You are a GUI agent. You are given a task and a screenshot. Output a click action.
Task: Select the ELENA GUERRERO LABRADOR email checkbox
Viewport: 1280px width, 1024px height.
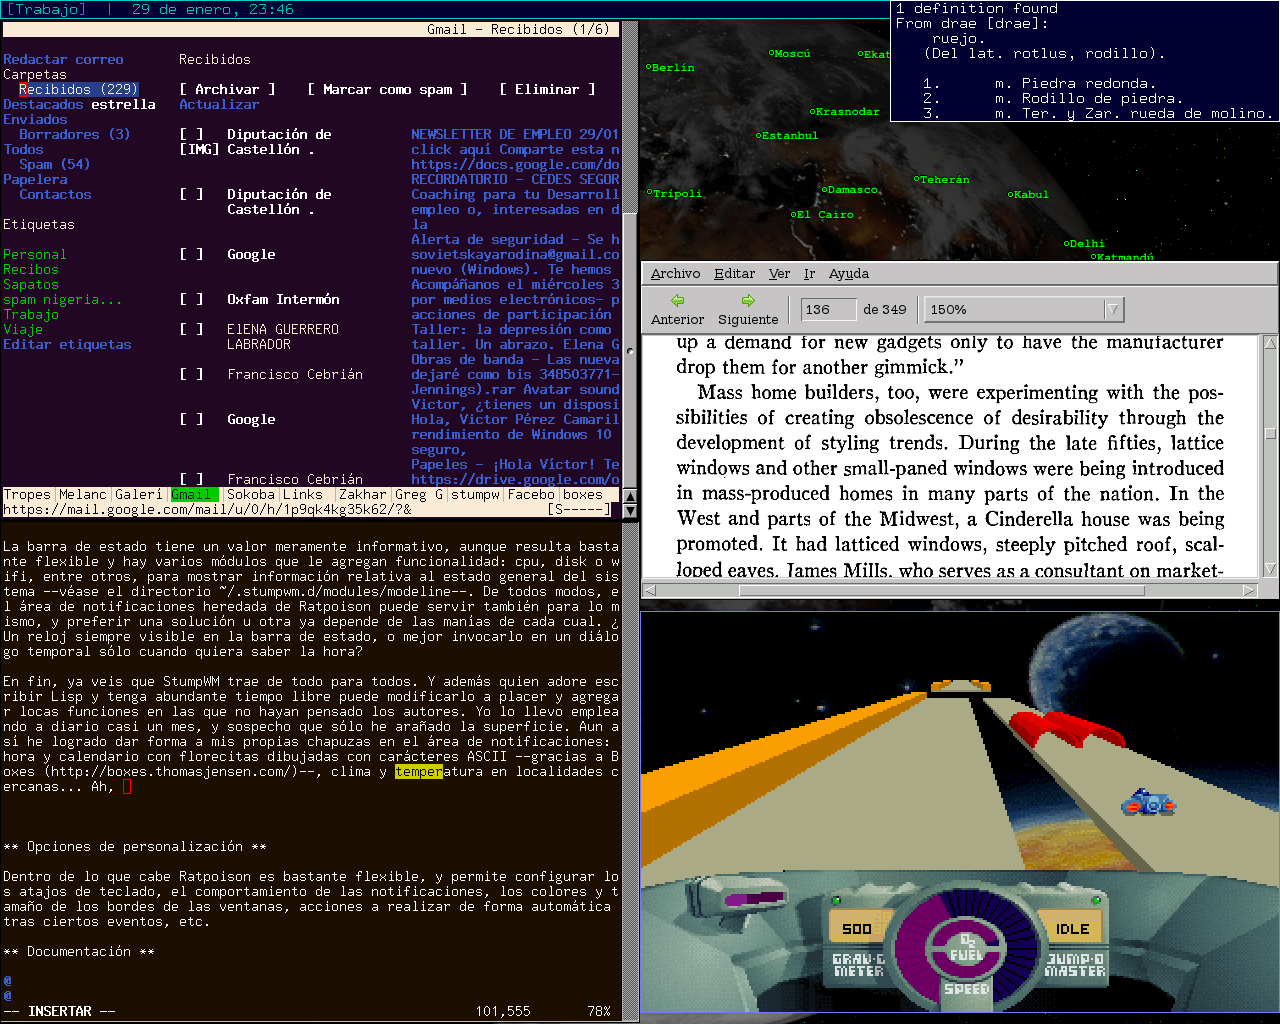(191, 329)
